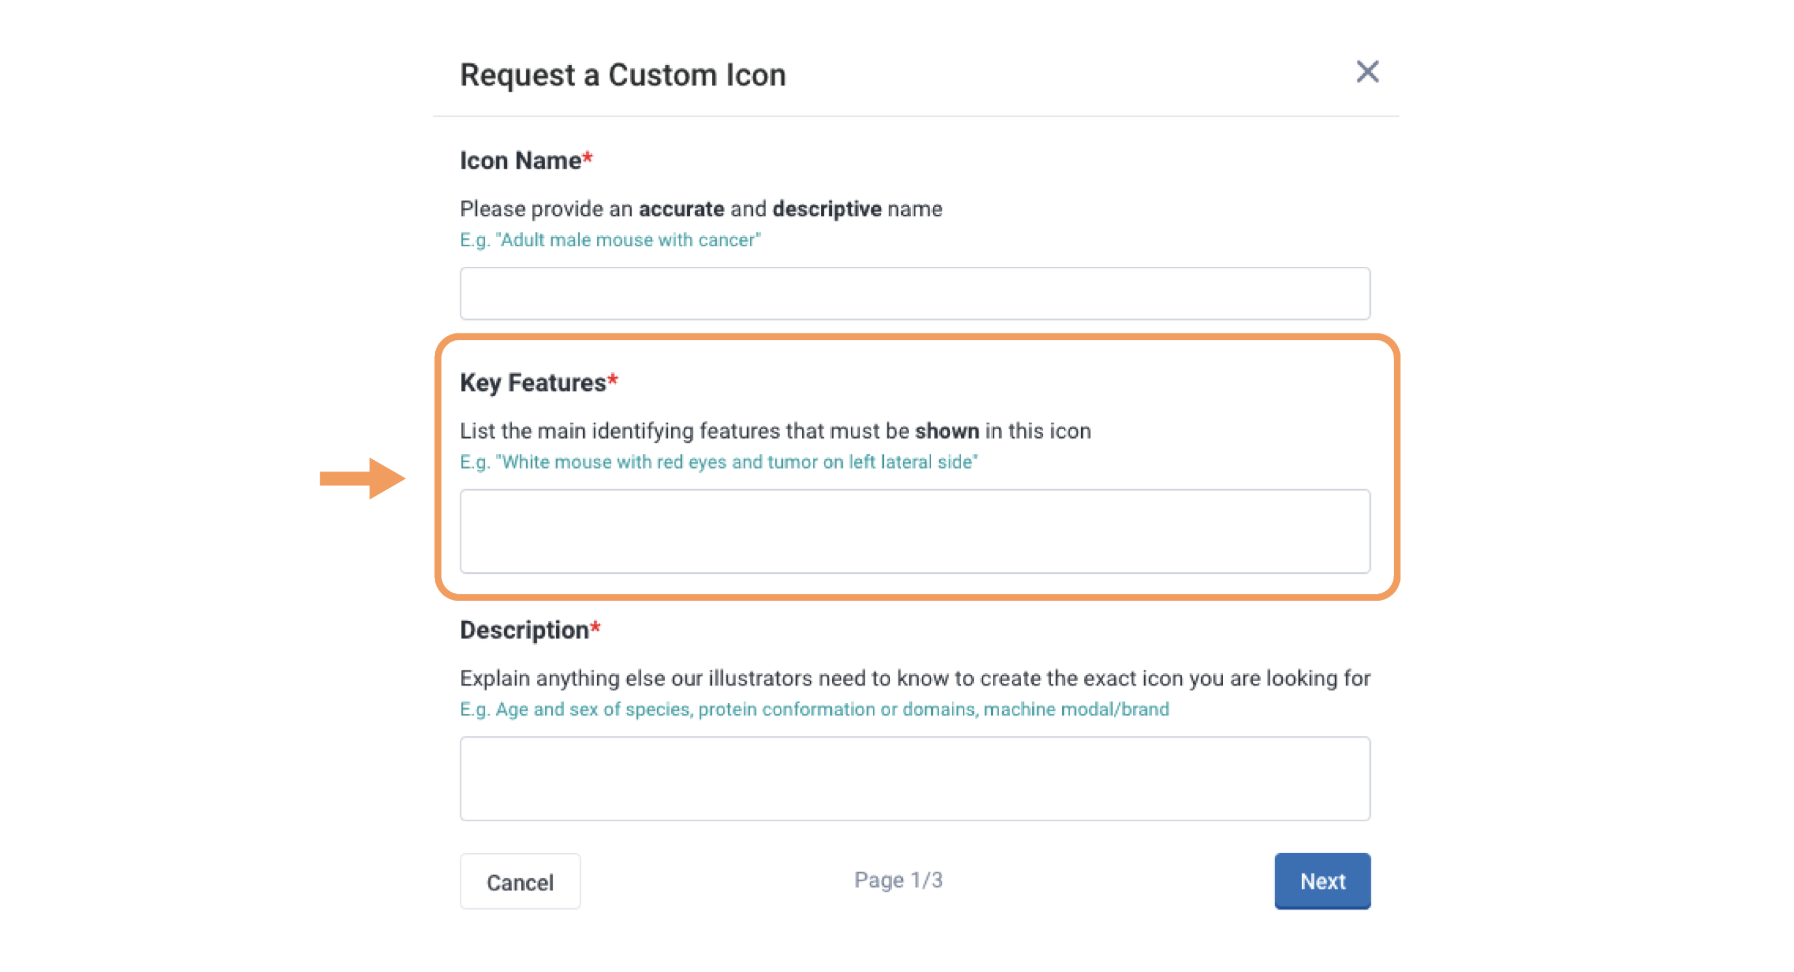Click the "Adult male mouse with cancer" example

tap(610, 240)
